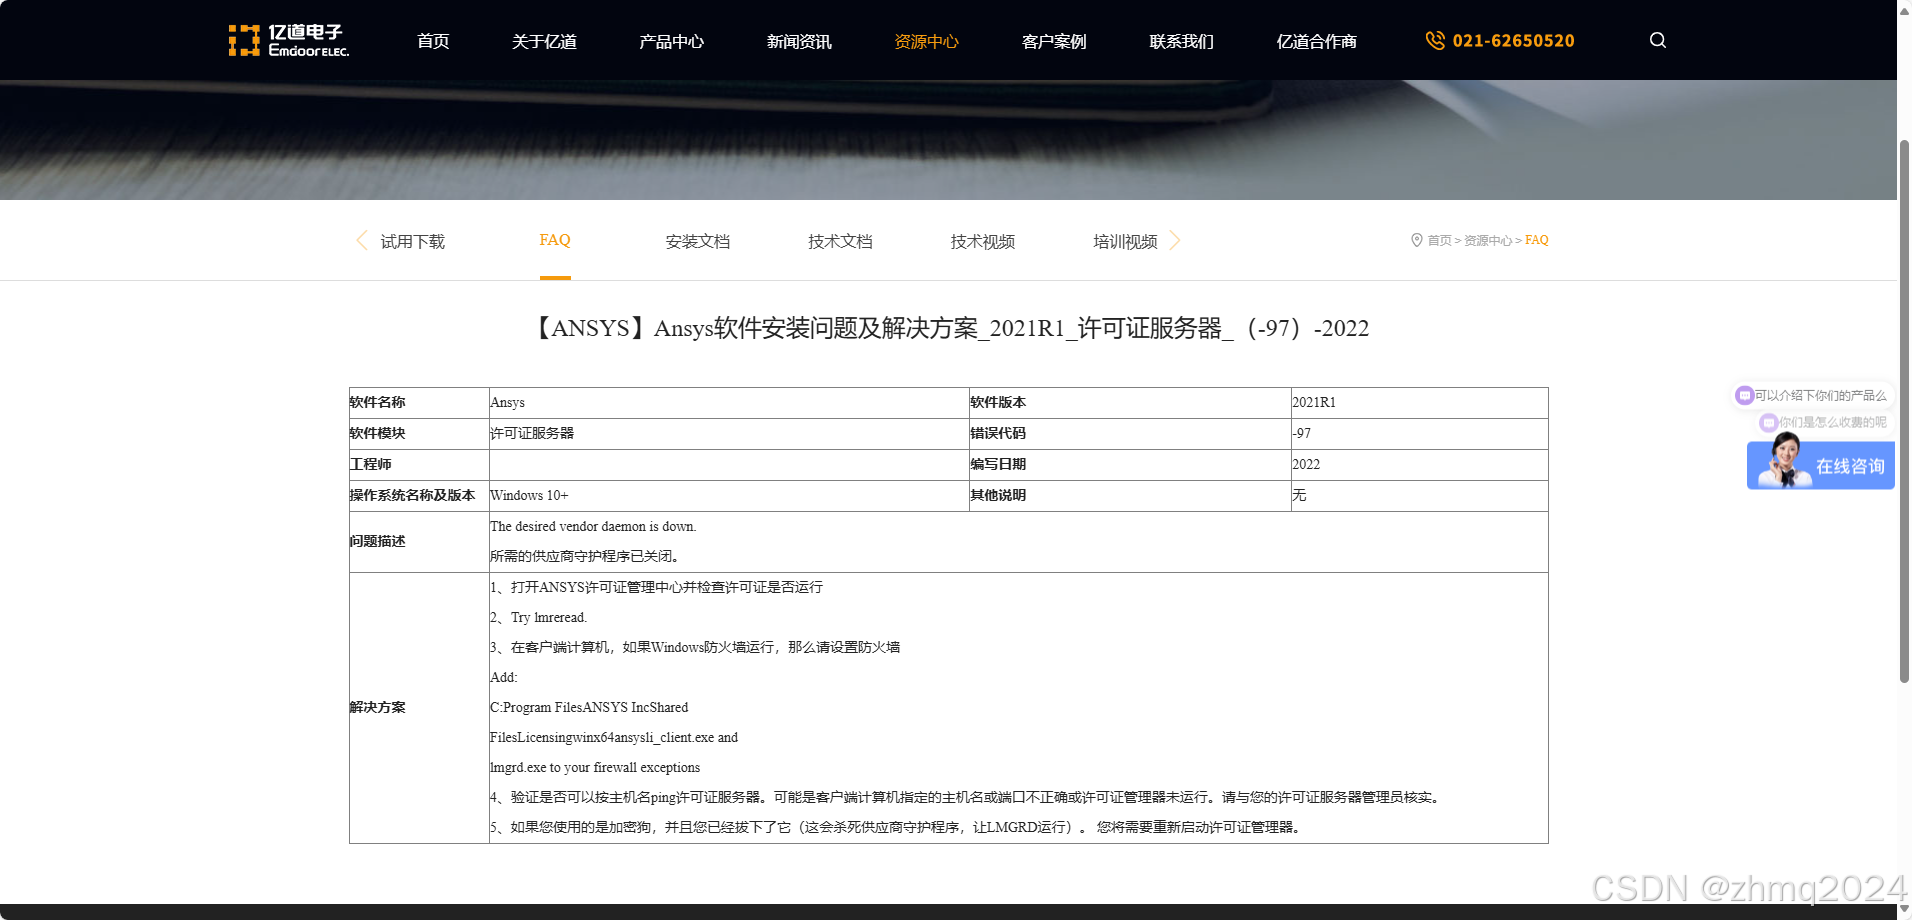Click the vertical page scrollbar thumb
This screenshot has width=1912, height=920.
click(x=1904, y=410)
